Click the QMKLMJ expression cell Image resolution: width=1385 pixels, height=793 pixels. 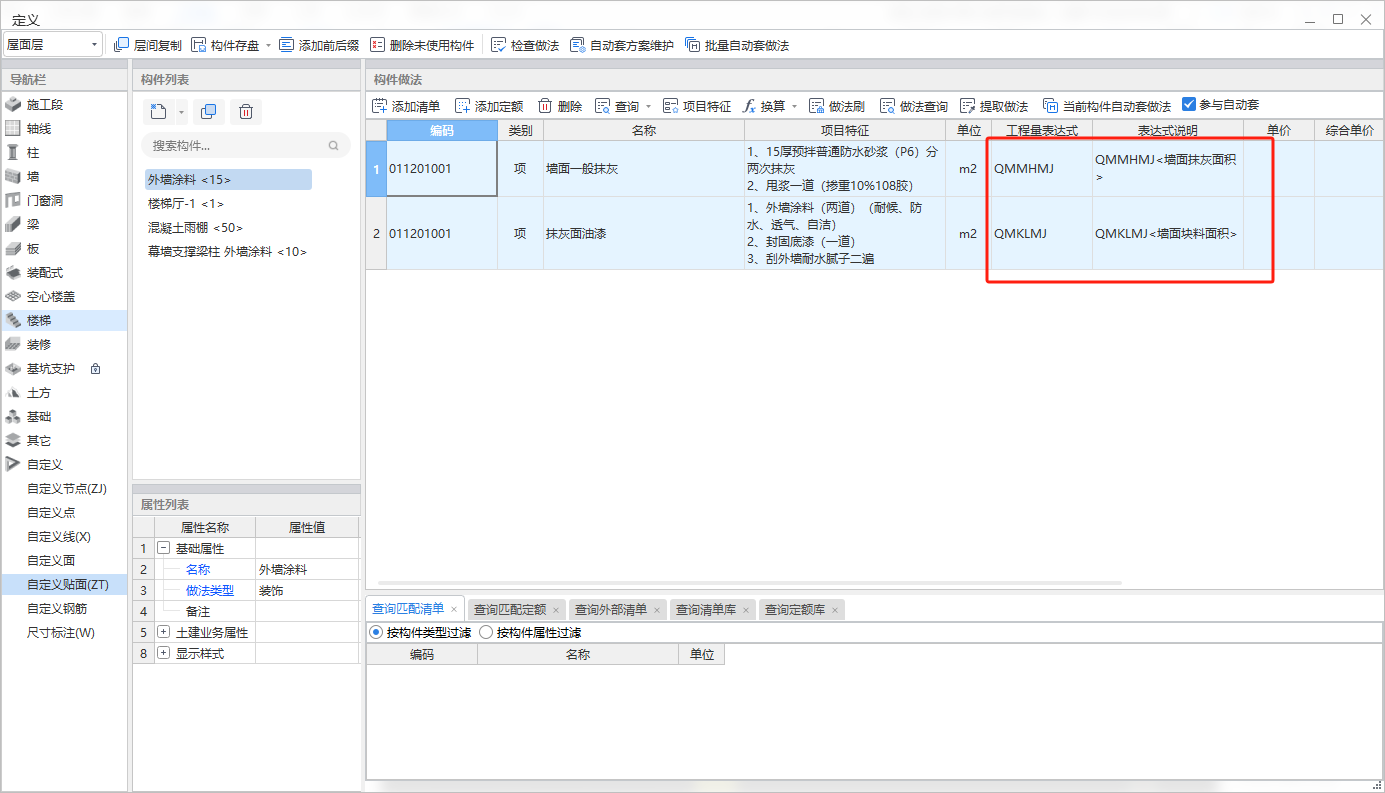pos(1041,233)
